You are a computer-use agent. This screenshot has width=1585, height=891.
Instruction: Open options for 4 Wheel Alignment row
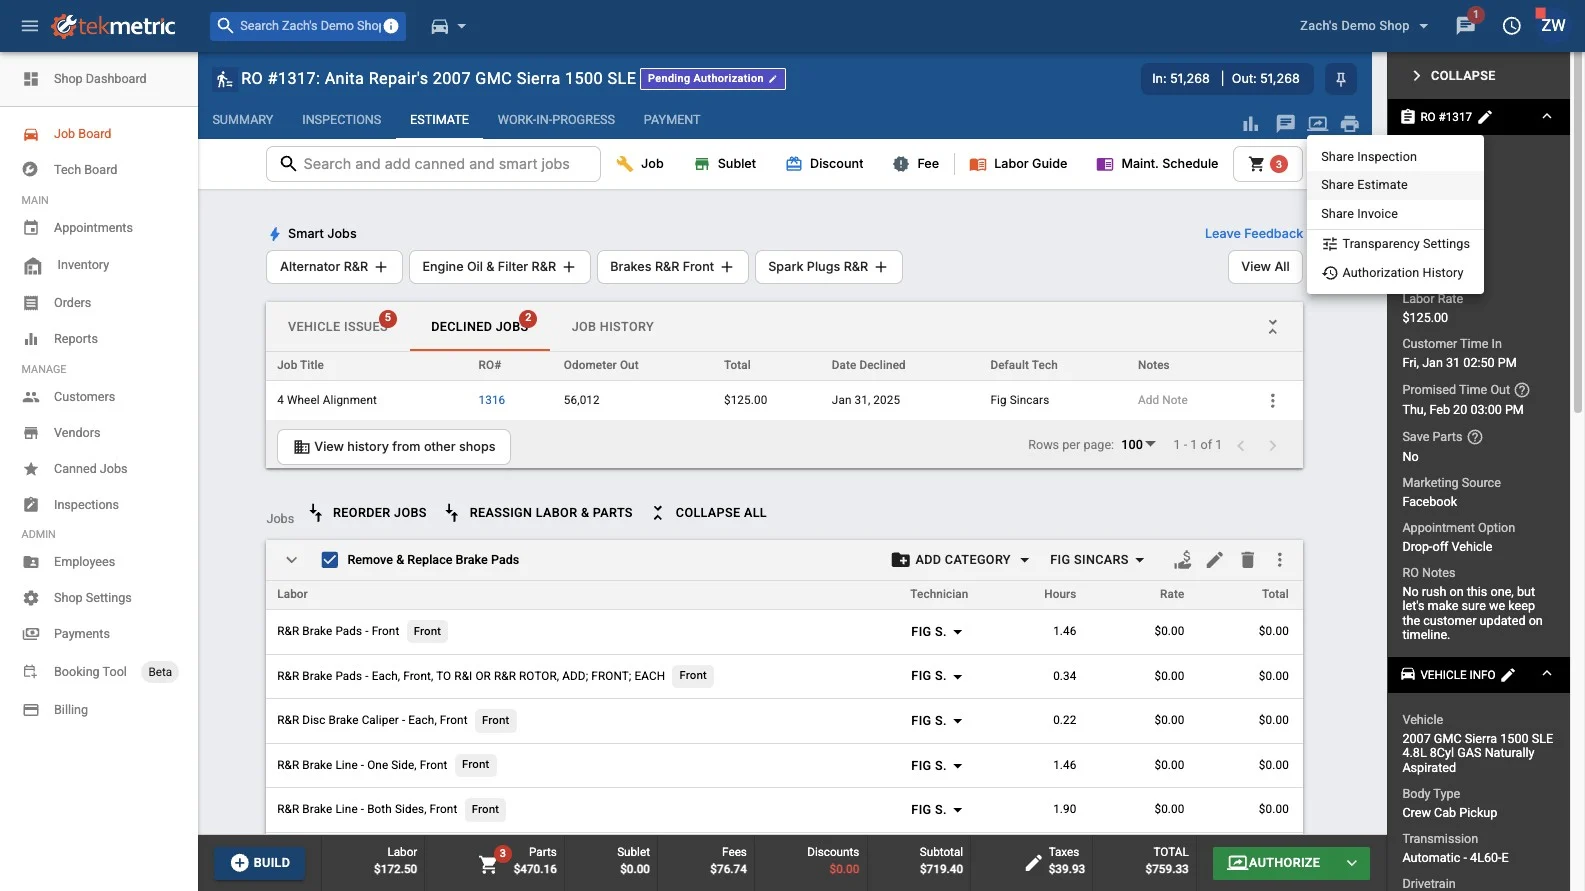coord(1272,401)
